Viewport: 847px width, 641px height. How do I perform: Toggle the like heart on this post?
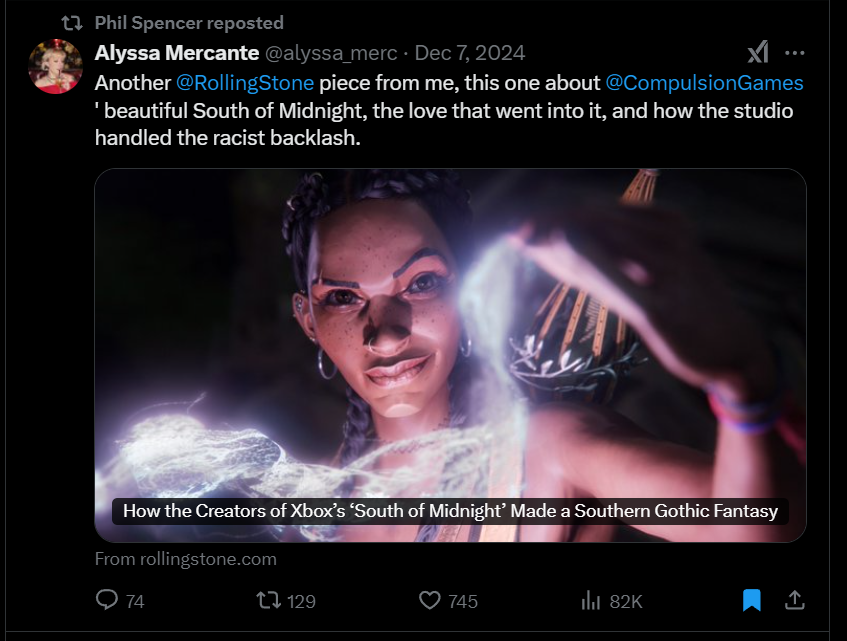pyautogui.click(x=429, y=600)
